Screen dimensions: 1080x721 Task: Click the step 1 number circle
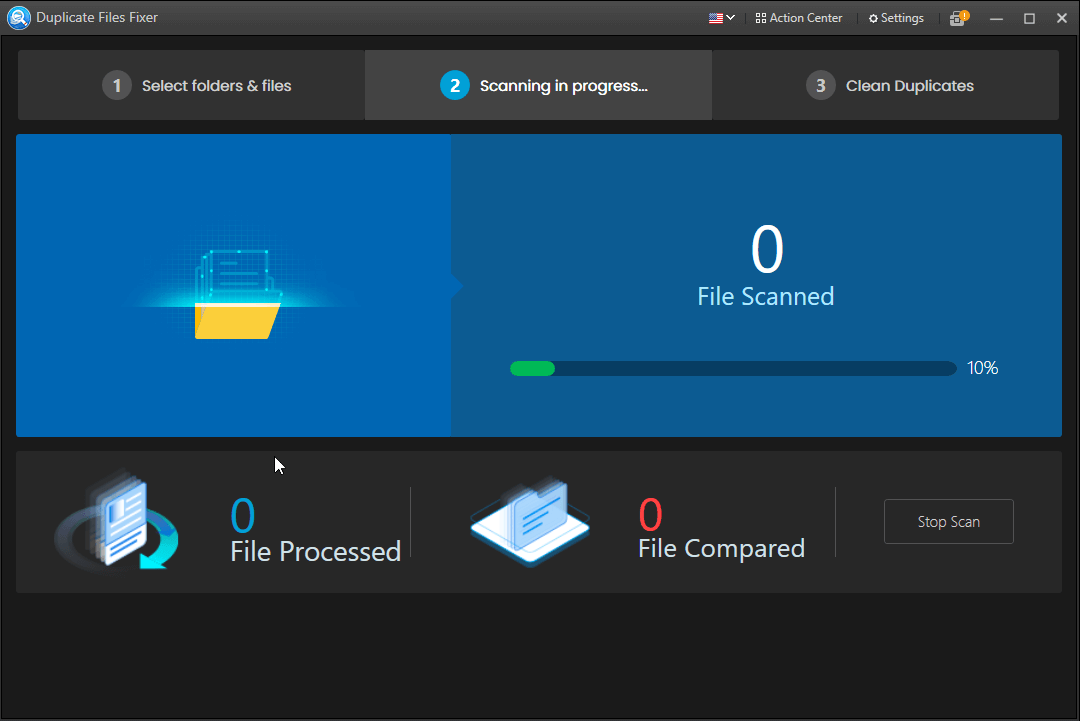[117, 86]
